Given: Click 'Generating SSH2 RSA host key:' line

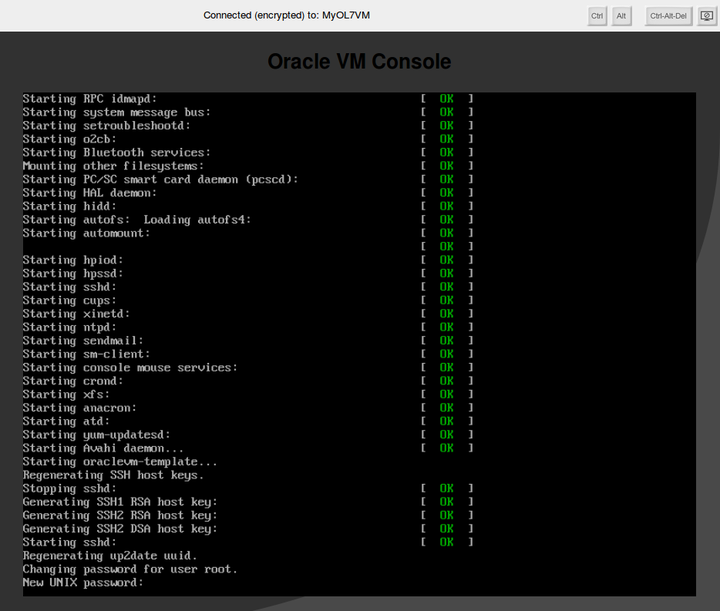Looking at the screenshot, I should pos(120,516).
